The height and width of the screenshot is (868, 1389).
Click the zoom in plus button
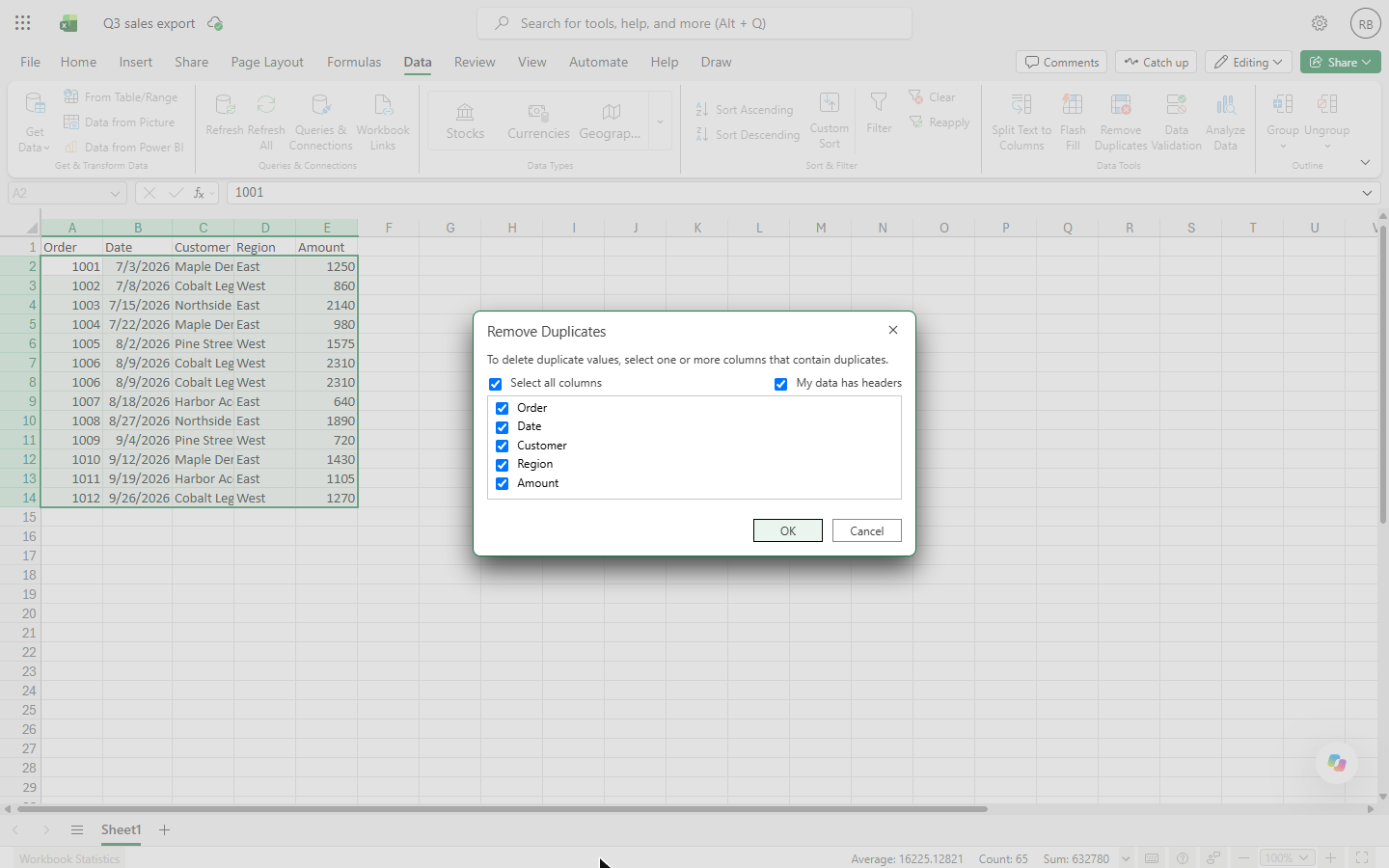(x=1331, y=858)
